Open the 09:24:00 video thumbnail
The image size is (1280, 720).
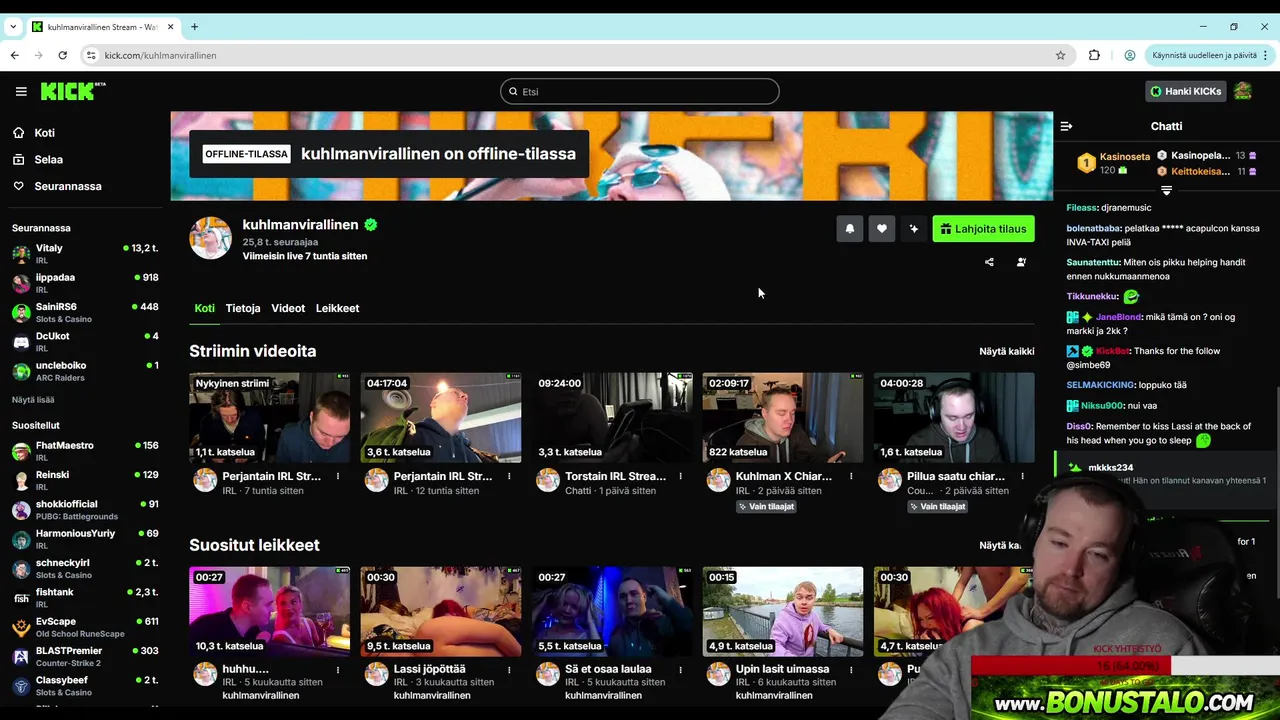tap(612, 418)
